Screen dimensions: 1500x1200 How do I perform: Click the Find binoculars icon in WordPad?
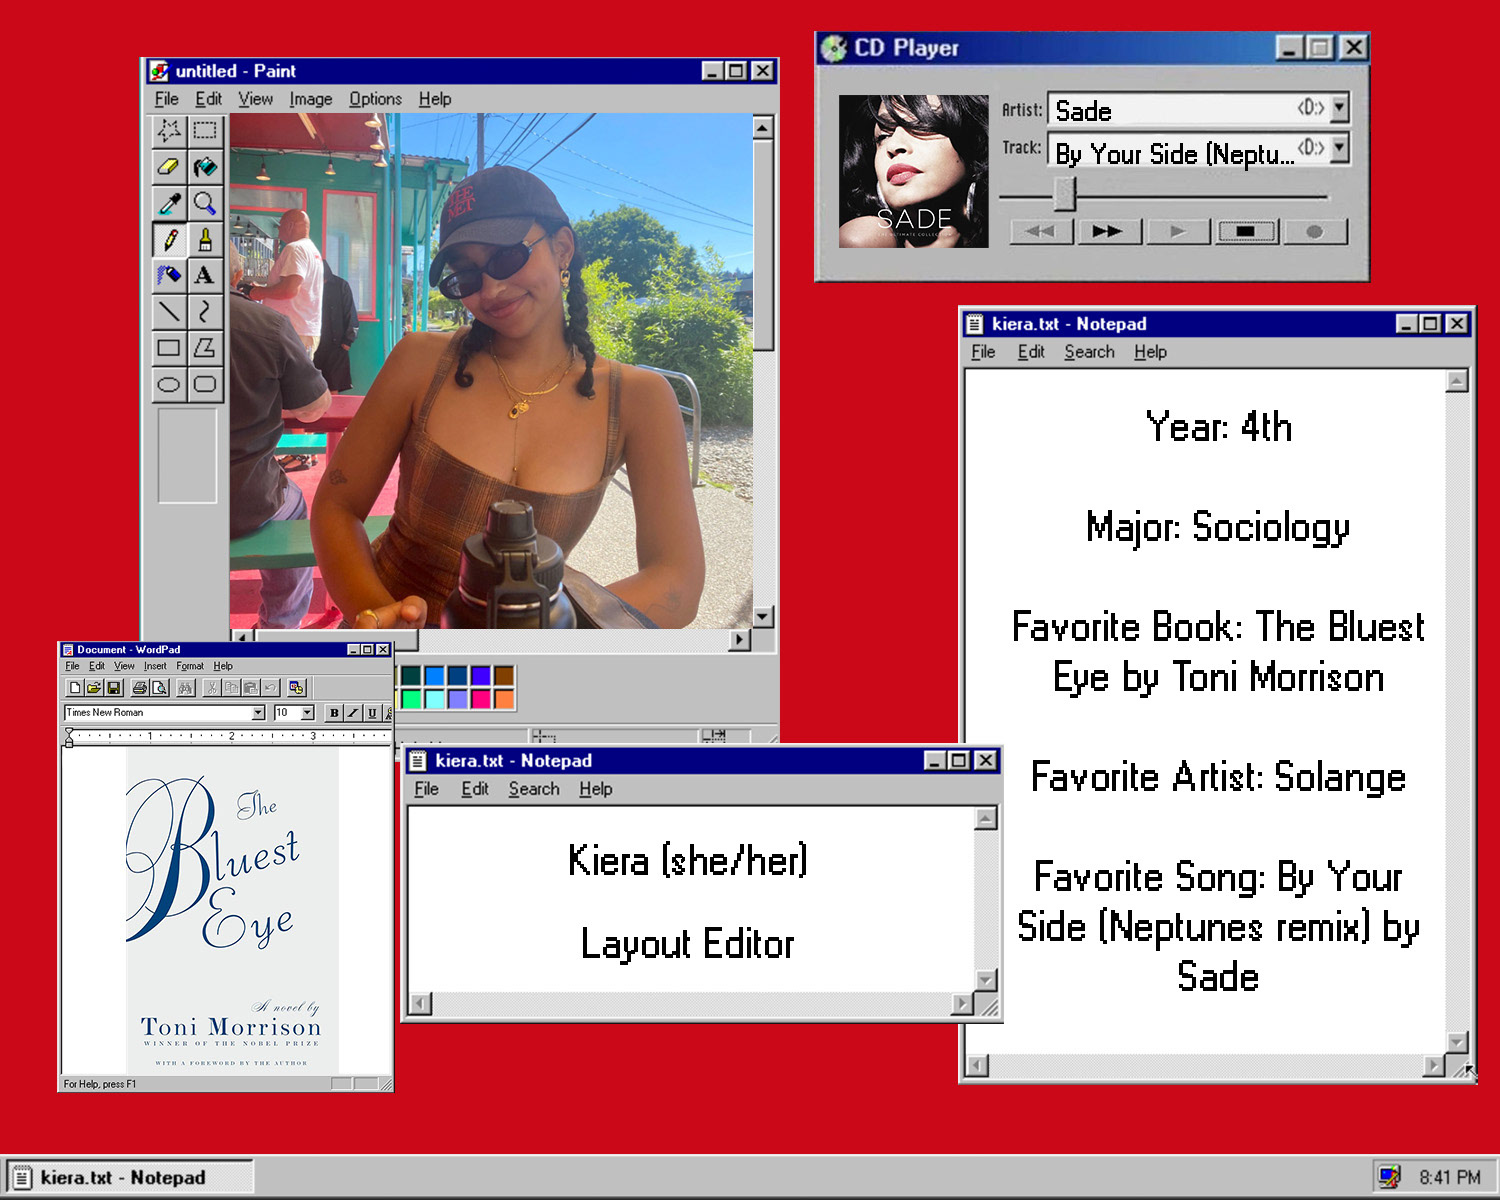(x=185, y=687)
